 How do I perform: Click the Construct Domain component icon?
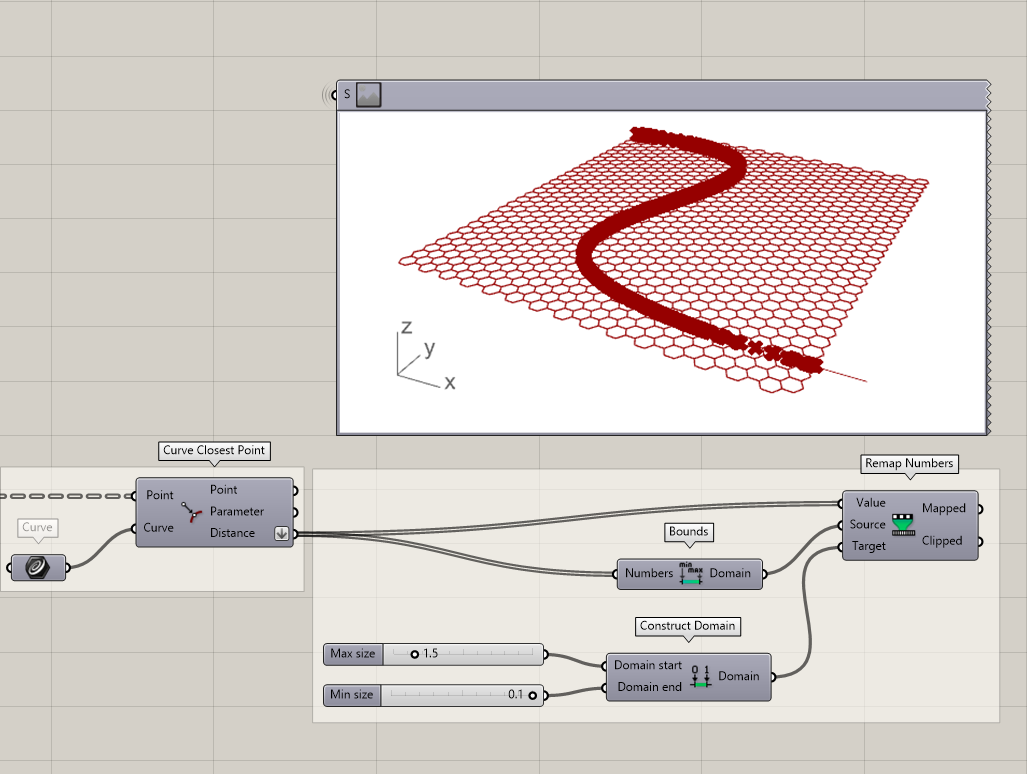[x=701, y=676]
